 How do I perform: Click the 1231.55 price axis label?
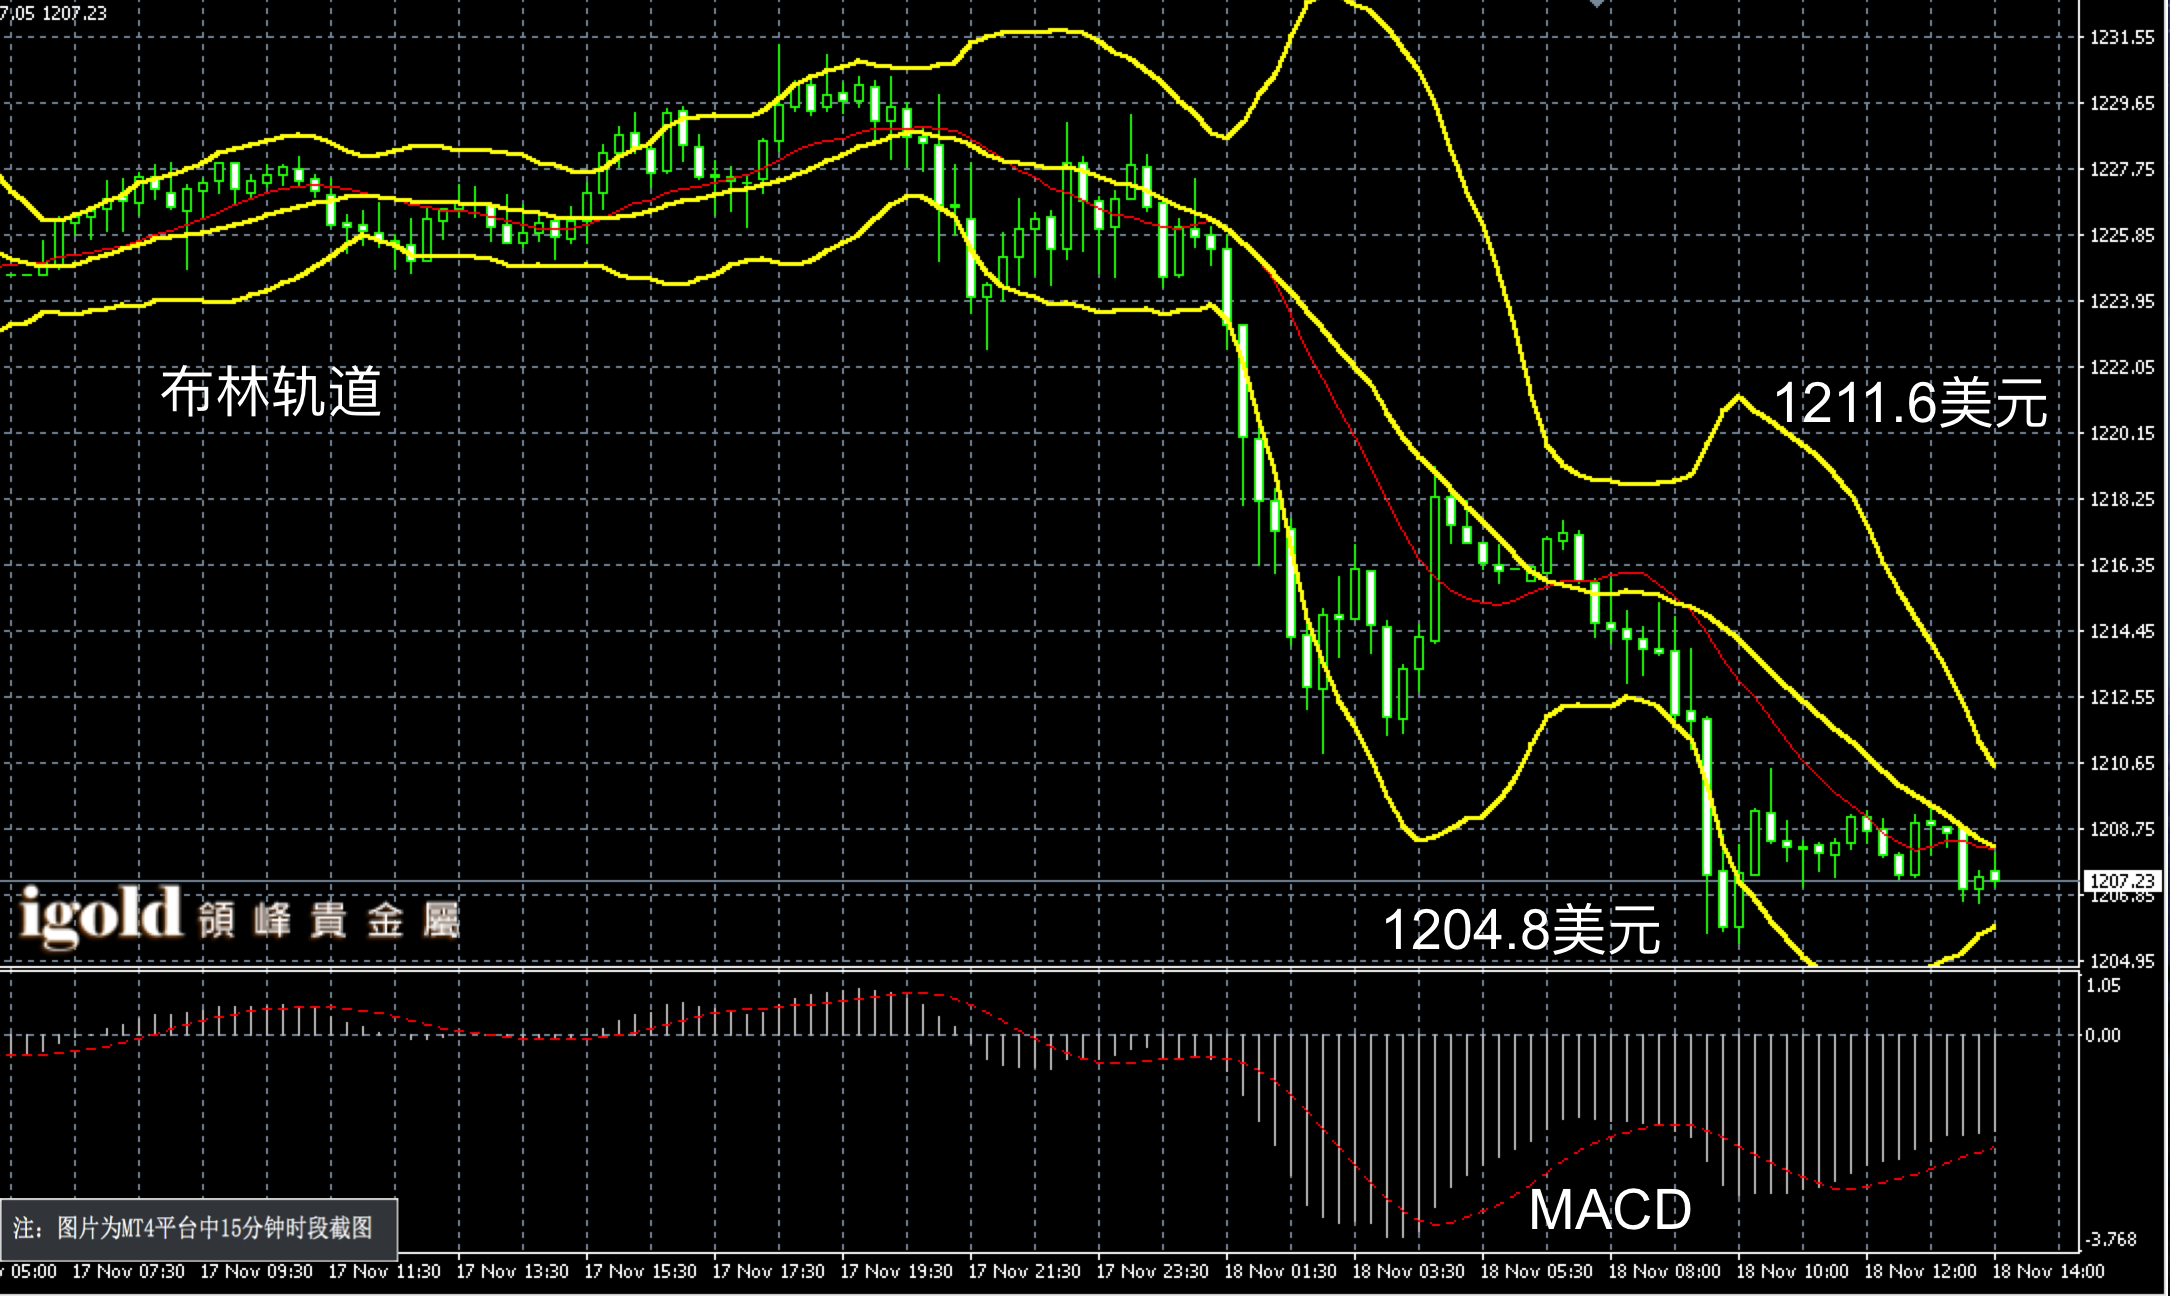tap(2122, 38)
